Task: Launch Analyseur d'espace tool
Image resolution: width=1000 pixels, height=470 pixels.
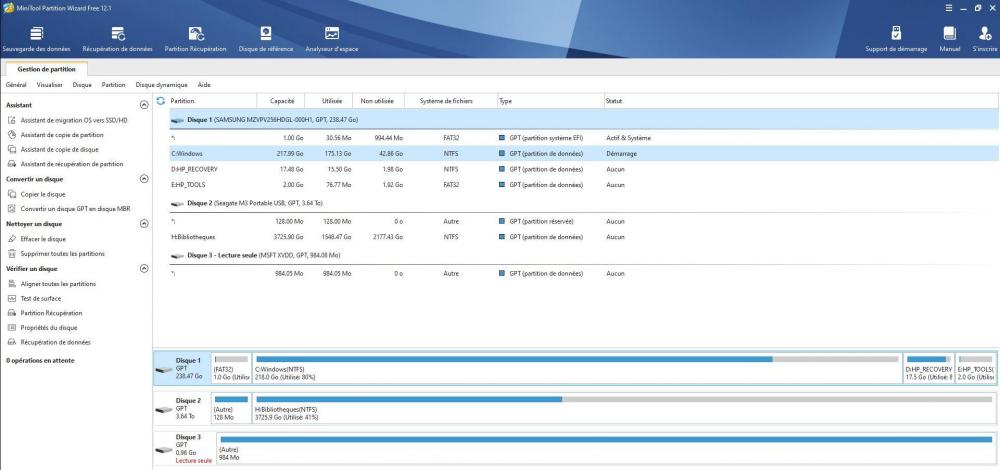Action: pos(331,39)
